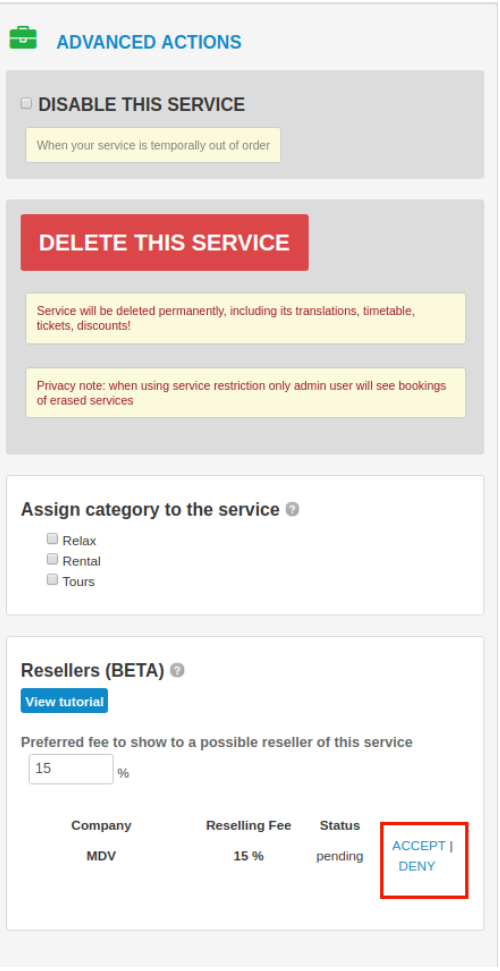500x971 pixels.
Task: Select the MDV company name cell
Action: coord(101,856)
